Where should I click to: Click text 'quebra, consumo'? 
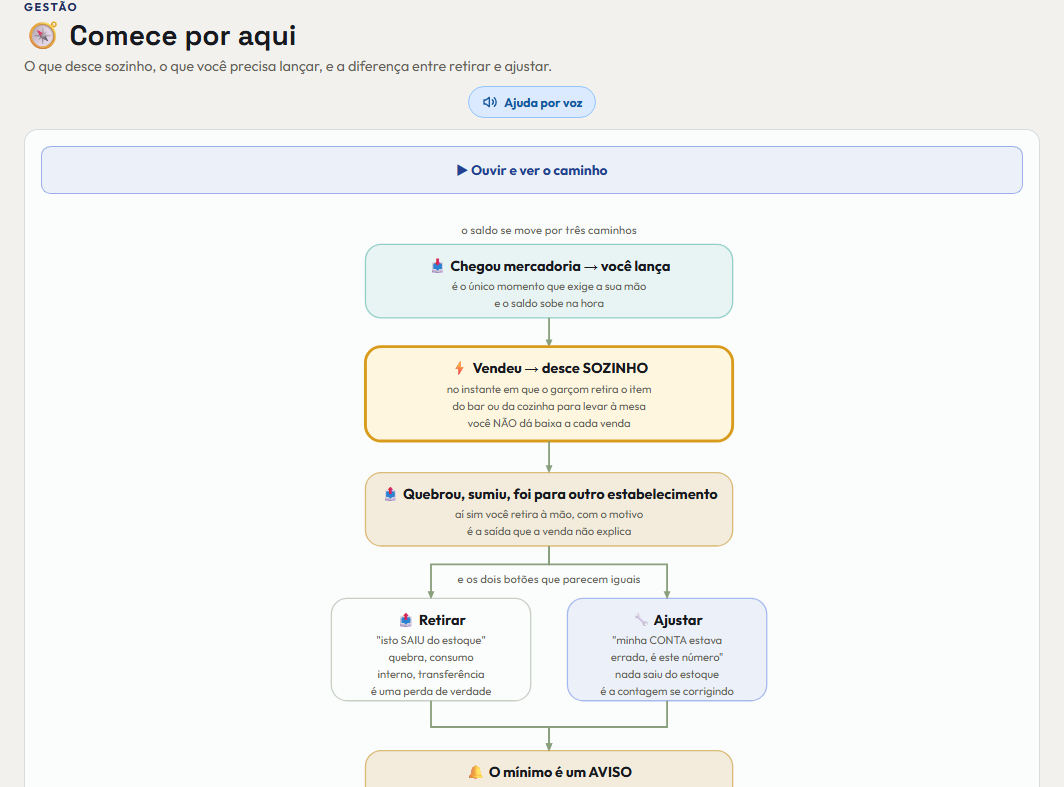tap(431, 657)
